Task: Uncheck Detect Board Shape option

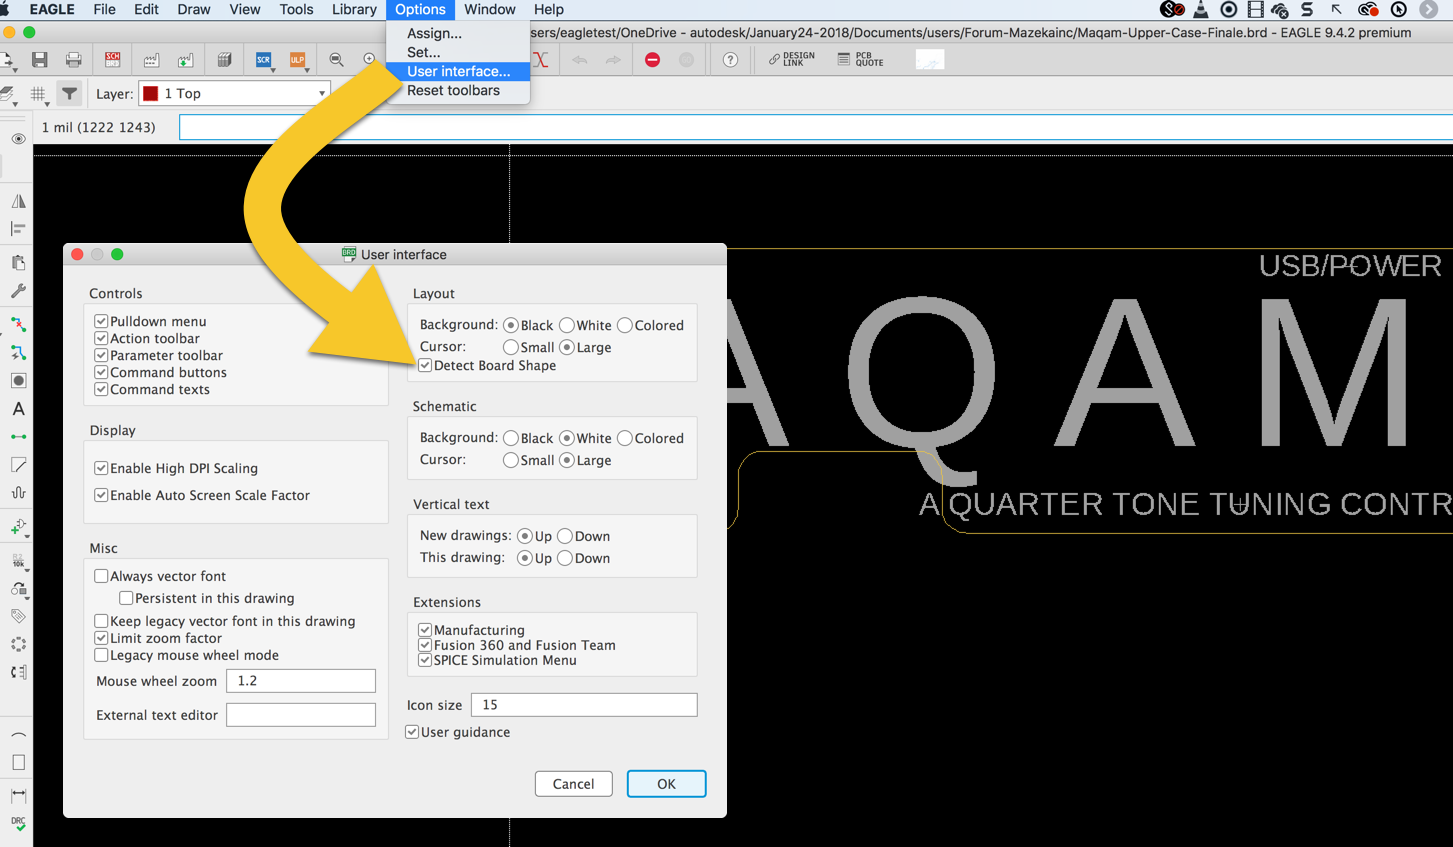Action: click(x=424, y=364)
